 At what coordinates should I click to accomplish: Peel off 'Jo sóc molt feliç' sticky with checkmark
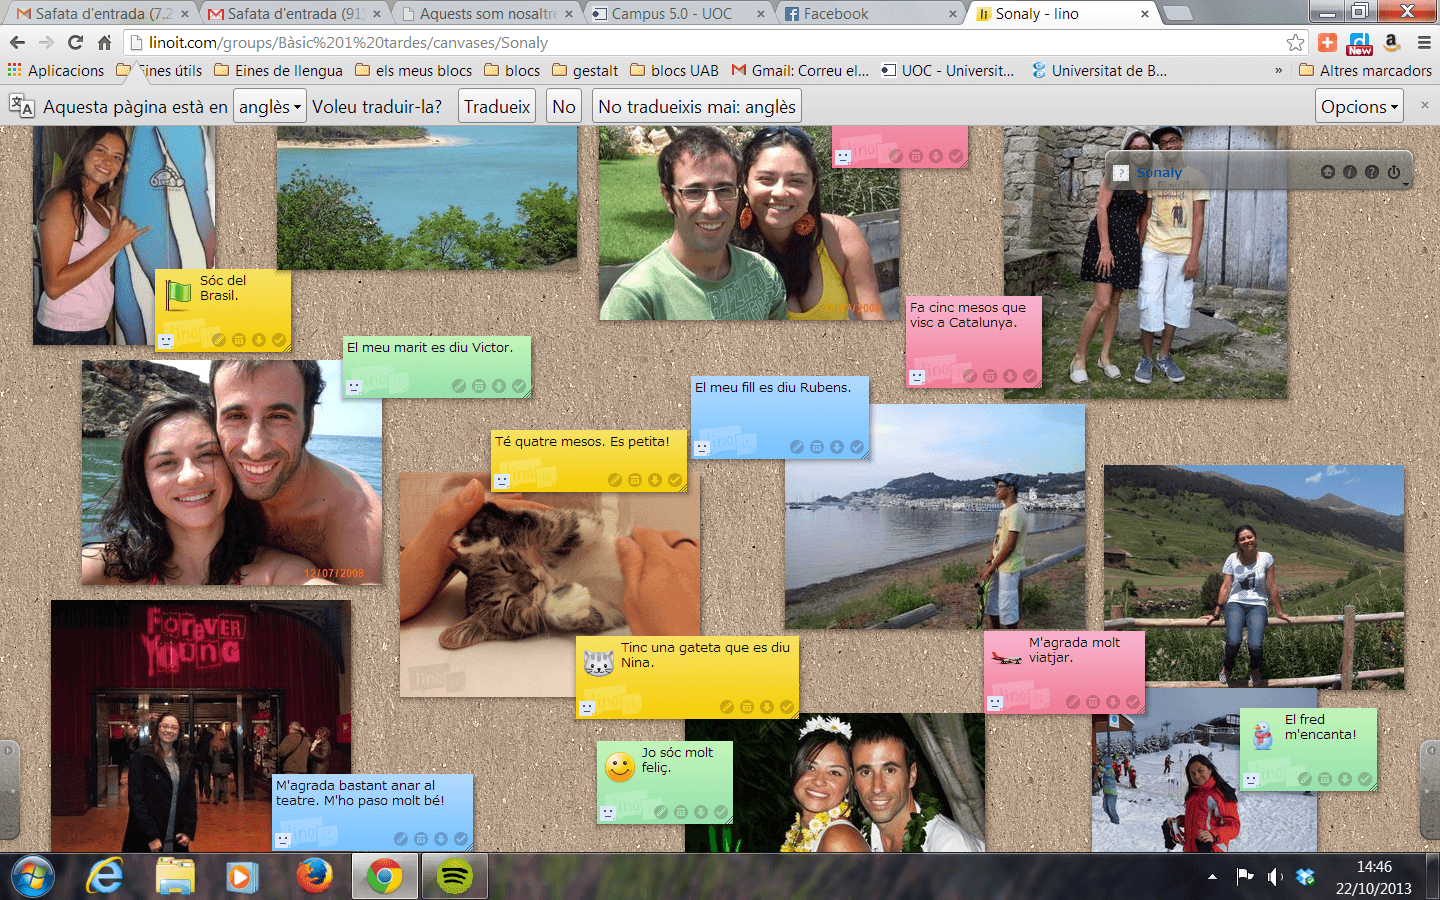point(721,812)
